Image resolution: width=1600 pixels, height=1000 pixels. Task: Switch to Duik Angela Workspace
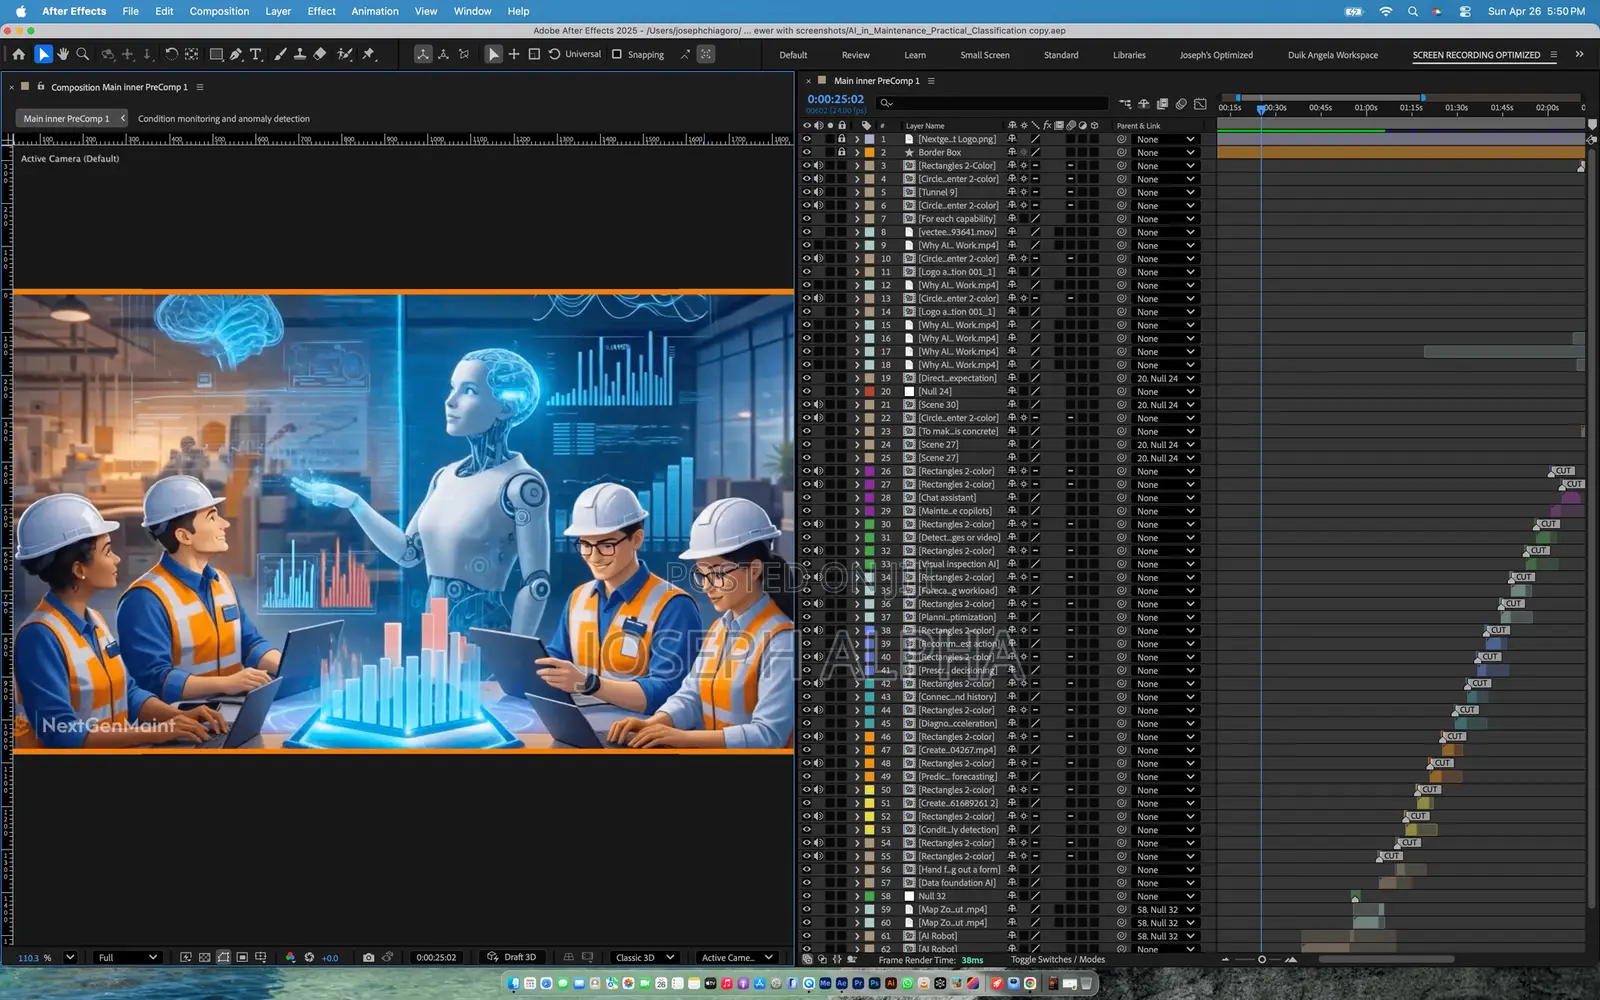click(1332, 55)
